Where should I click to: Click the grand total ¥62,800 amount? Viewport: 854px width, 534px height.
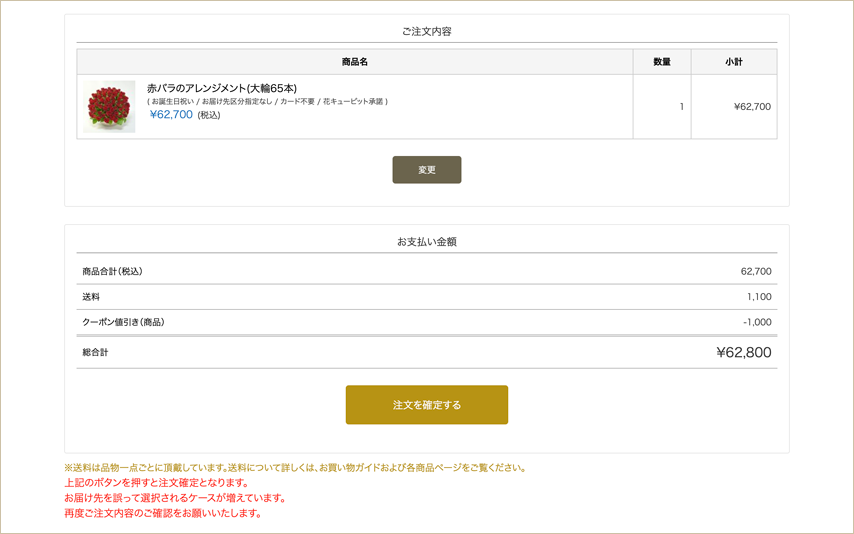[743, 352]
